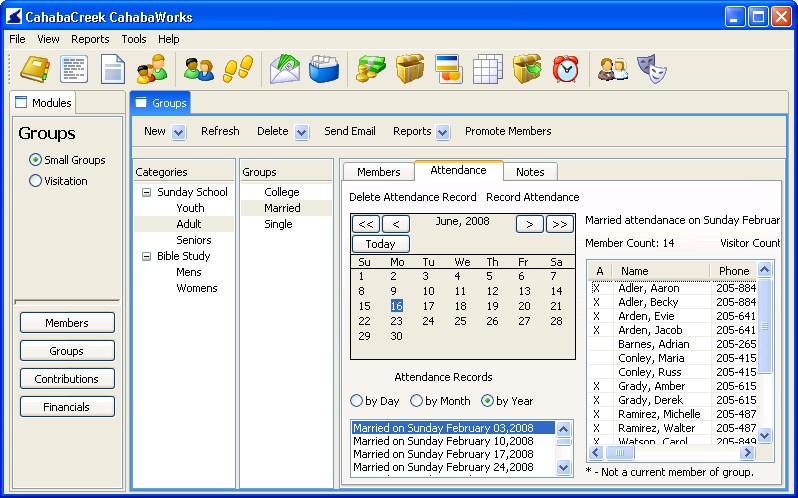
Task: Click the red alarm clock icon
Action: click(x=566, y=68)
